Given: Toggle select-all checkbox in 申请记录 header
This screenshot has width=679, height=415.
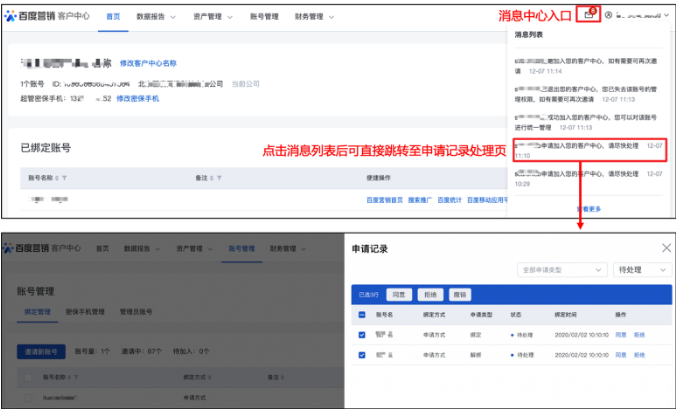Looking at the screenshot, I should tap(362, 314).
